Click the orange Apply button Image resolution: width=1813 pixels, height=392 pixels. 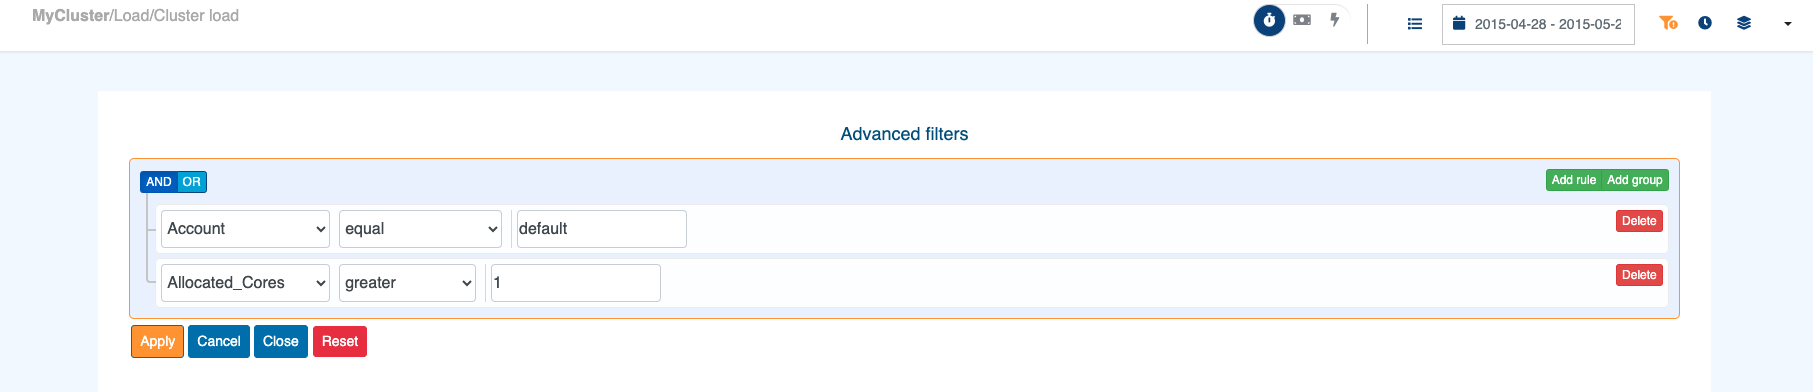click(x=157, y=341)
